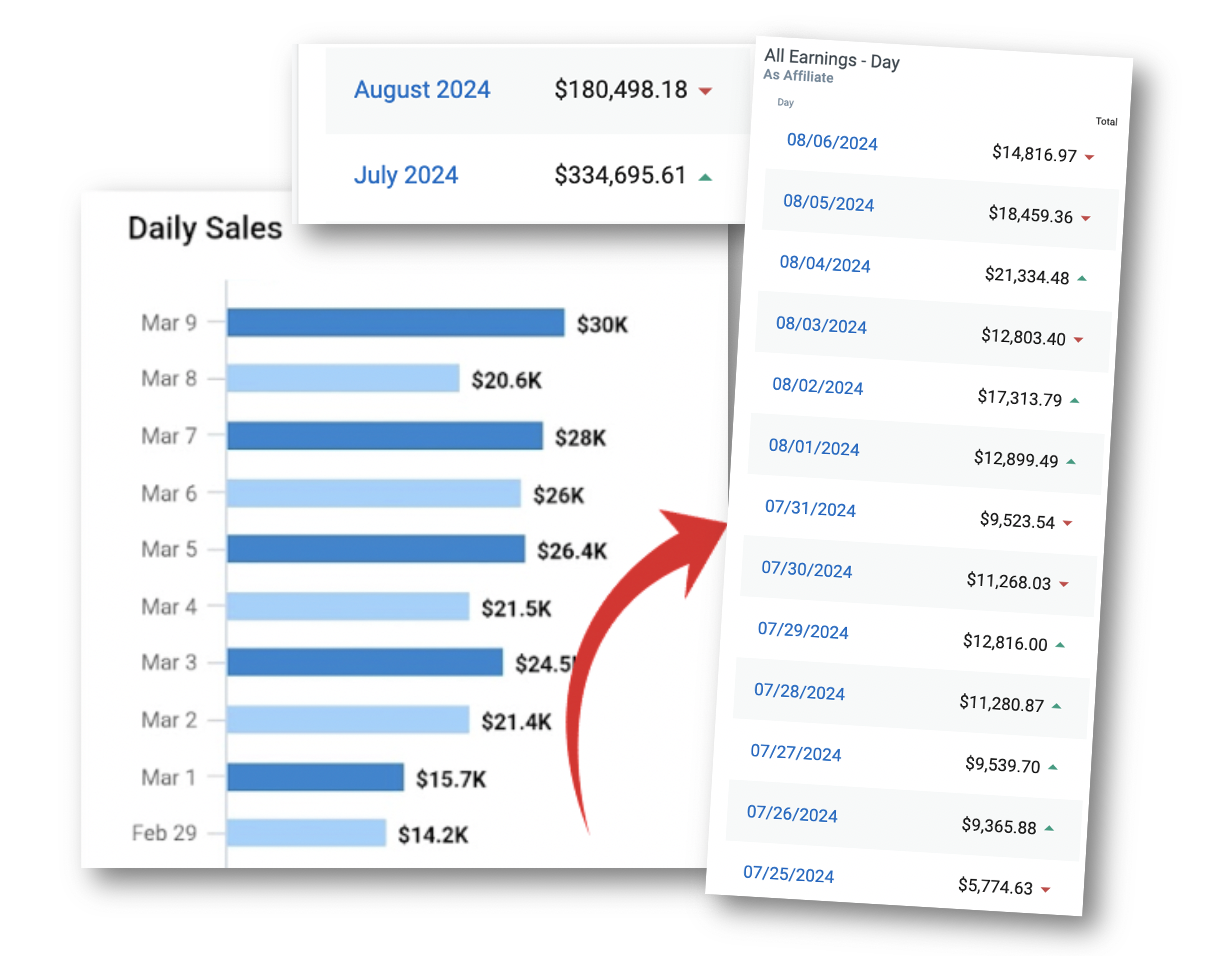Click the red trend arrow next to $12,803.40
The image size is (1232, 956).
pyautogui.click(x=1078, y=340)
